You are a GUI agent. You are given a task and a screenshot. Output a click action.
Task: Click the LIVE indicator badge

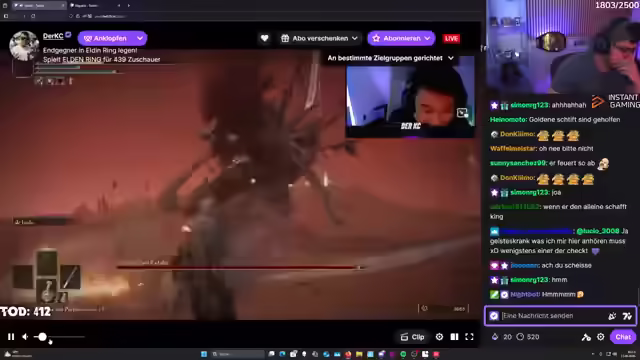click(451, 38)
